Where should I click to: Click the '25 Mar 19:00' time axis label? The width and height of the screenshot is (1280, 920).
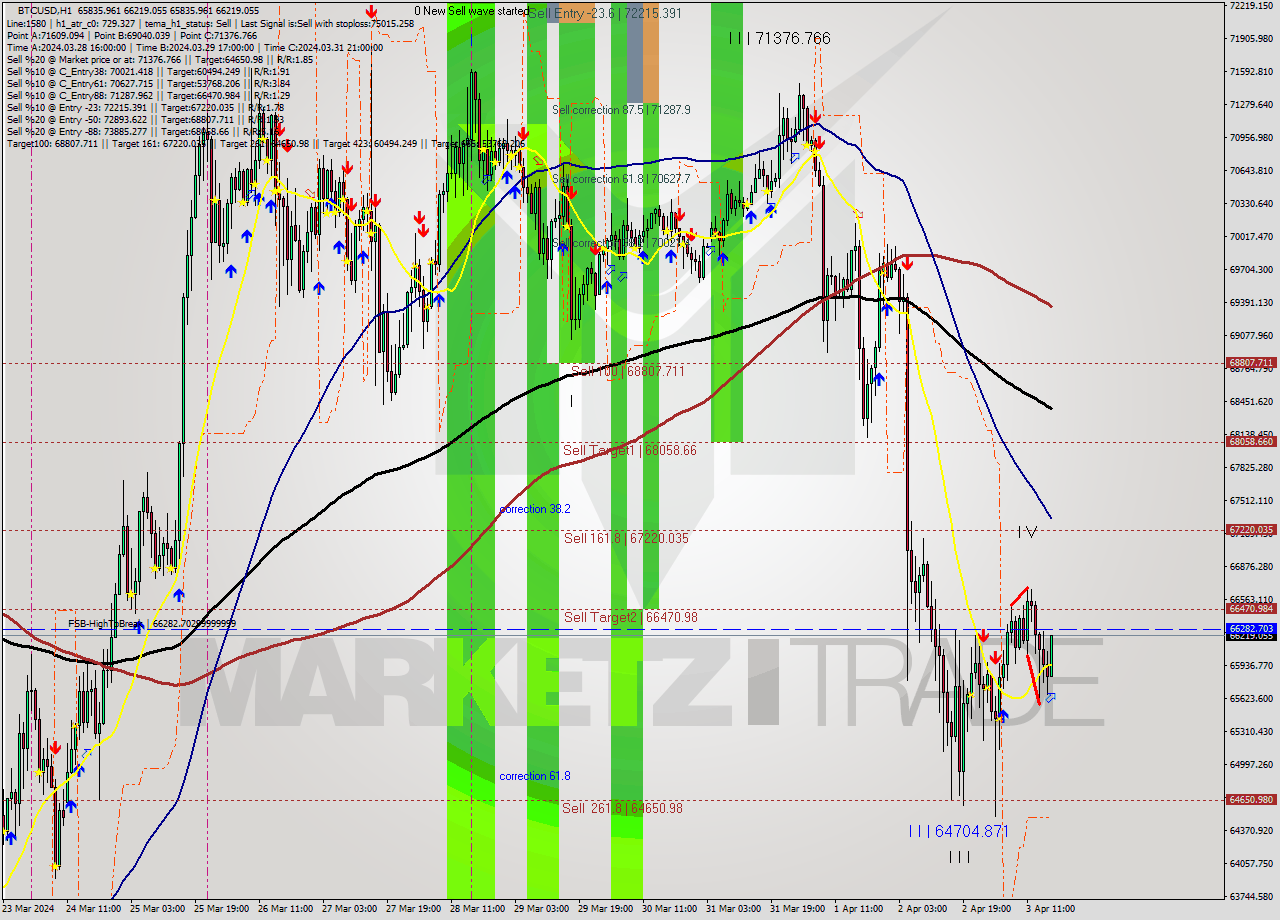point(222,909)
